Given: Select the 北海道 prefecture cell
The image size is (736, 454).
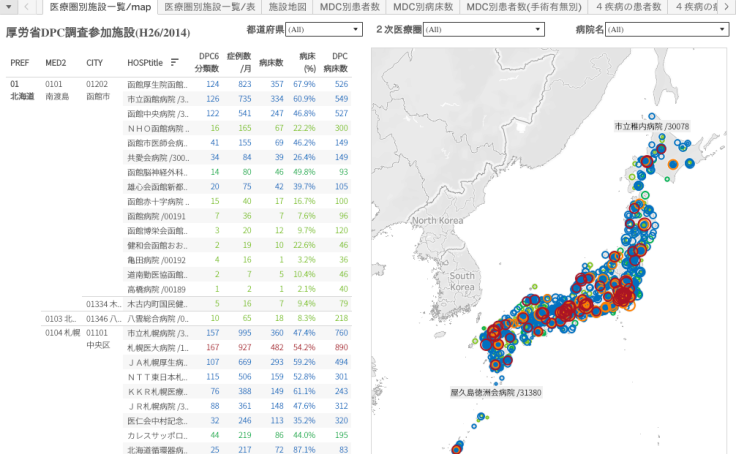Looking at the screenshot, I should (22, 97).
